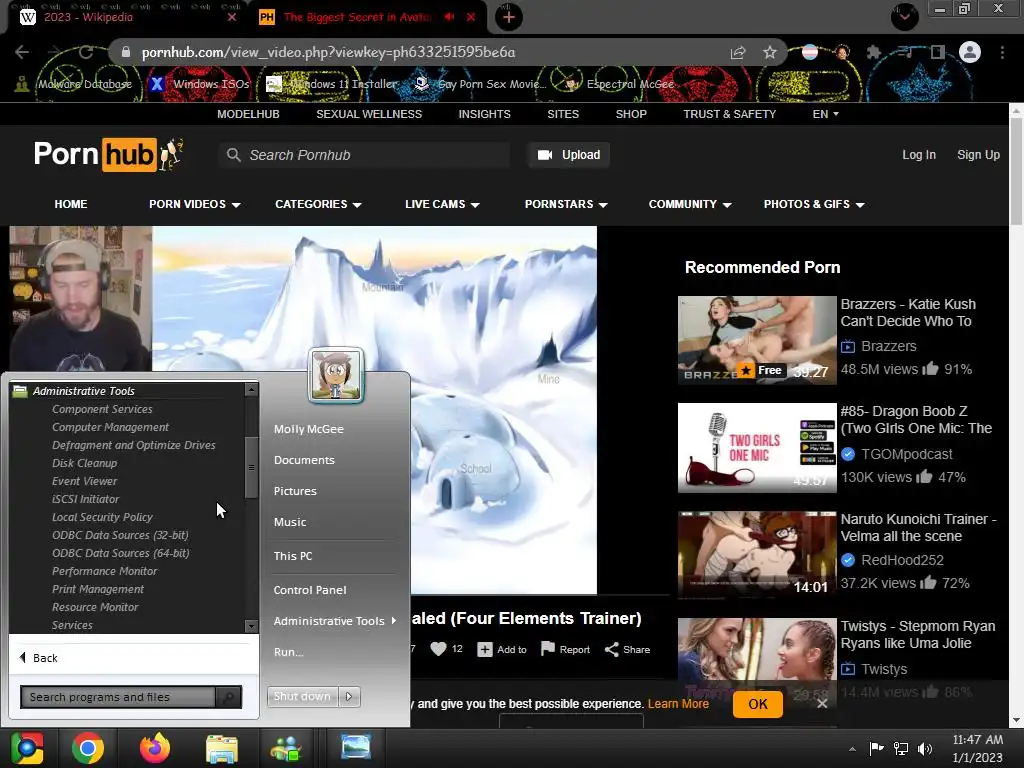Expand the EN language dropdown
The width and height of the screenshot is (1024, 768).
(x=825, y=114)
